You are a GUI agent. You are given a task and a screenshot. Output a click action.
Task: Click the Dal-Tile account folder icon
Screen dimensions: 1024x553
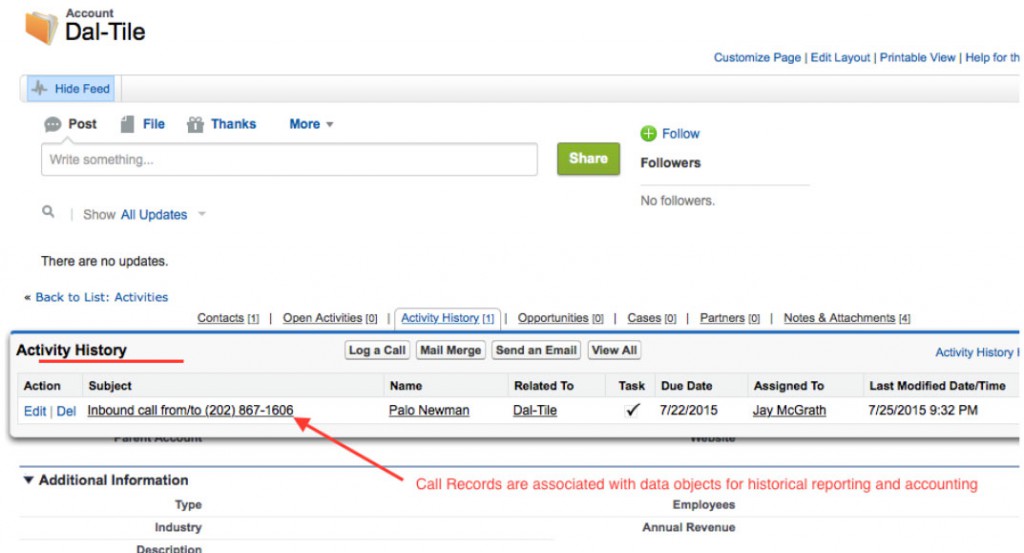[40, 27]
